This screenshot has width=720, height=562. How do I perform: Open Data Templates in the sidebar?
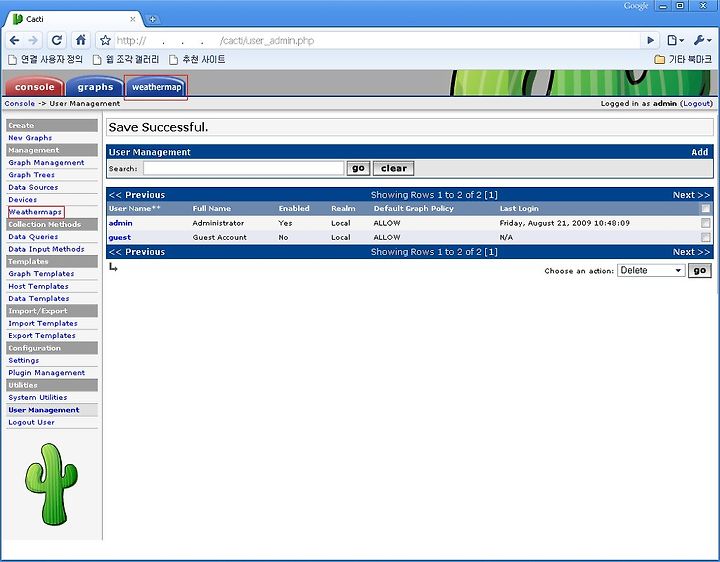(39, 298)
